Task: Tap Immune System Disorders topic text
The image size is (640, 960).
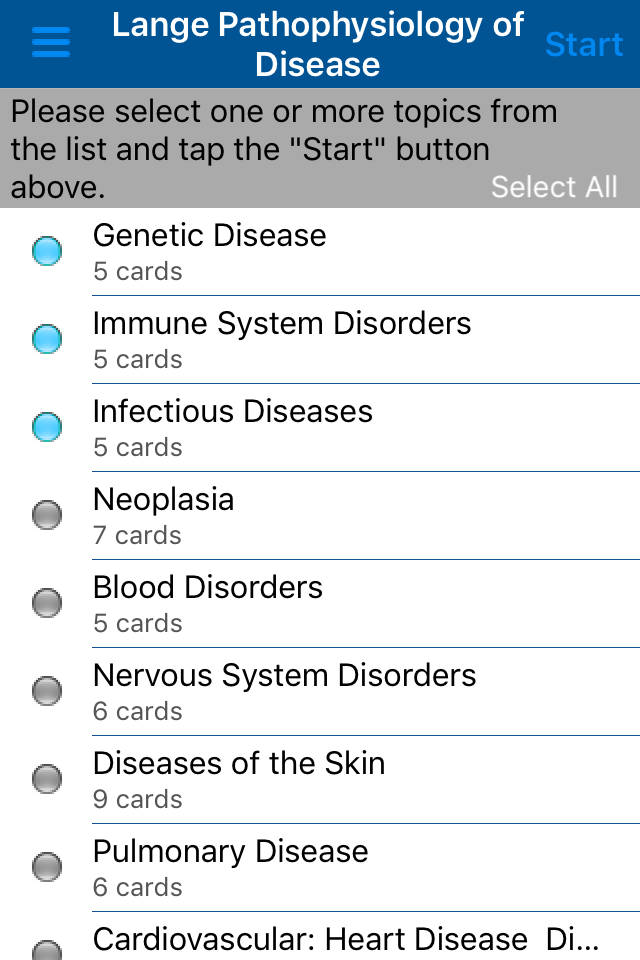Action: [281, 324]
